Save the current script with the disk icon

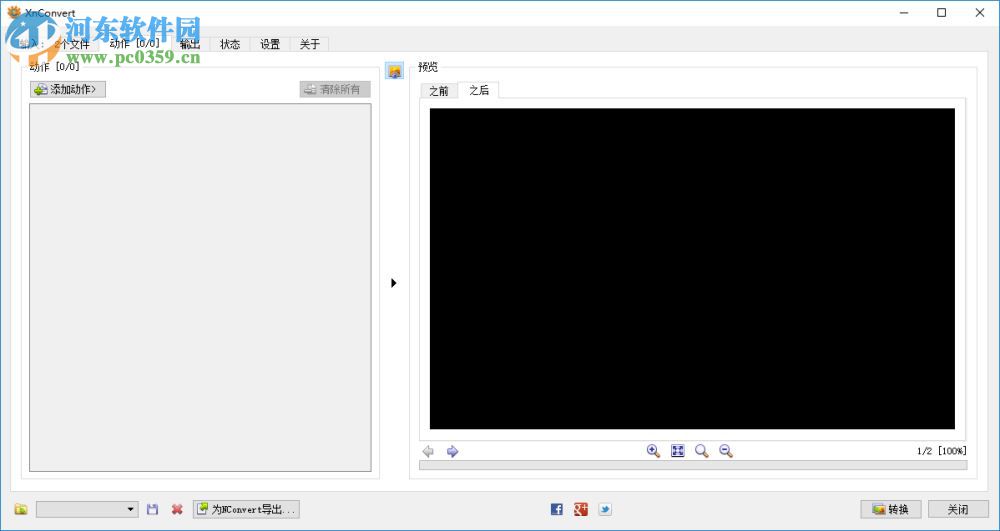[x=152, y=509]
